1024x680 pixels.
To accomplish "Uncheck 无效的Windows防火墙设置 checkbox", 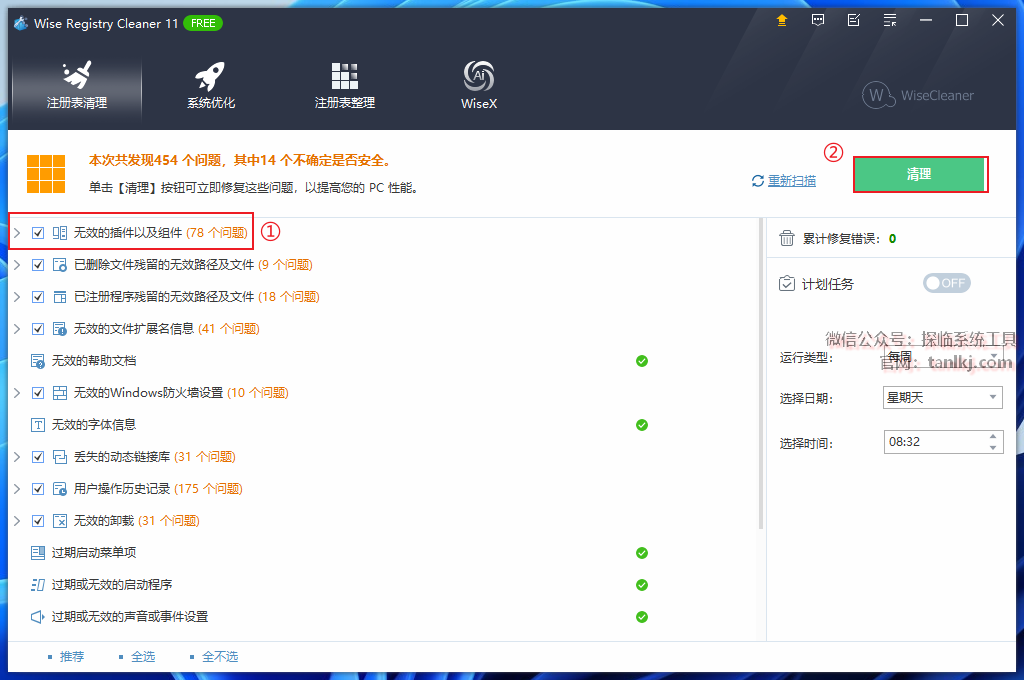I will [x=38, y=393].
